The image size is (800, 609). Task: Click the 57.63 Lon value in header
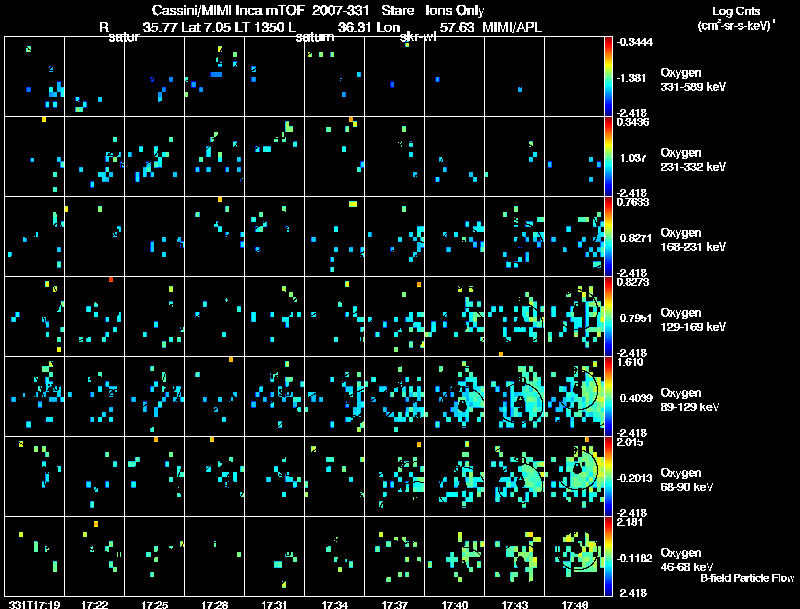tap(458, 28)
